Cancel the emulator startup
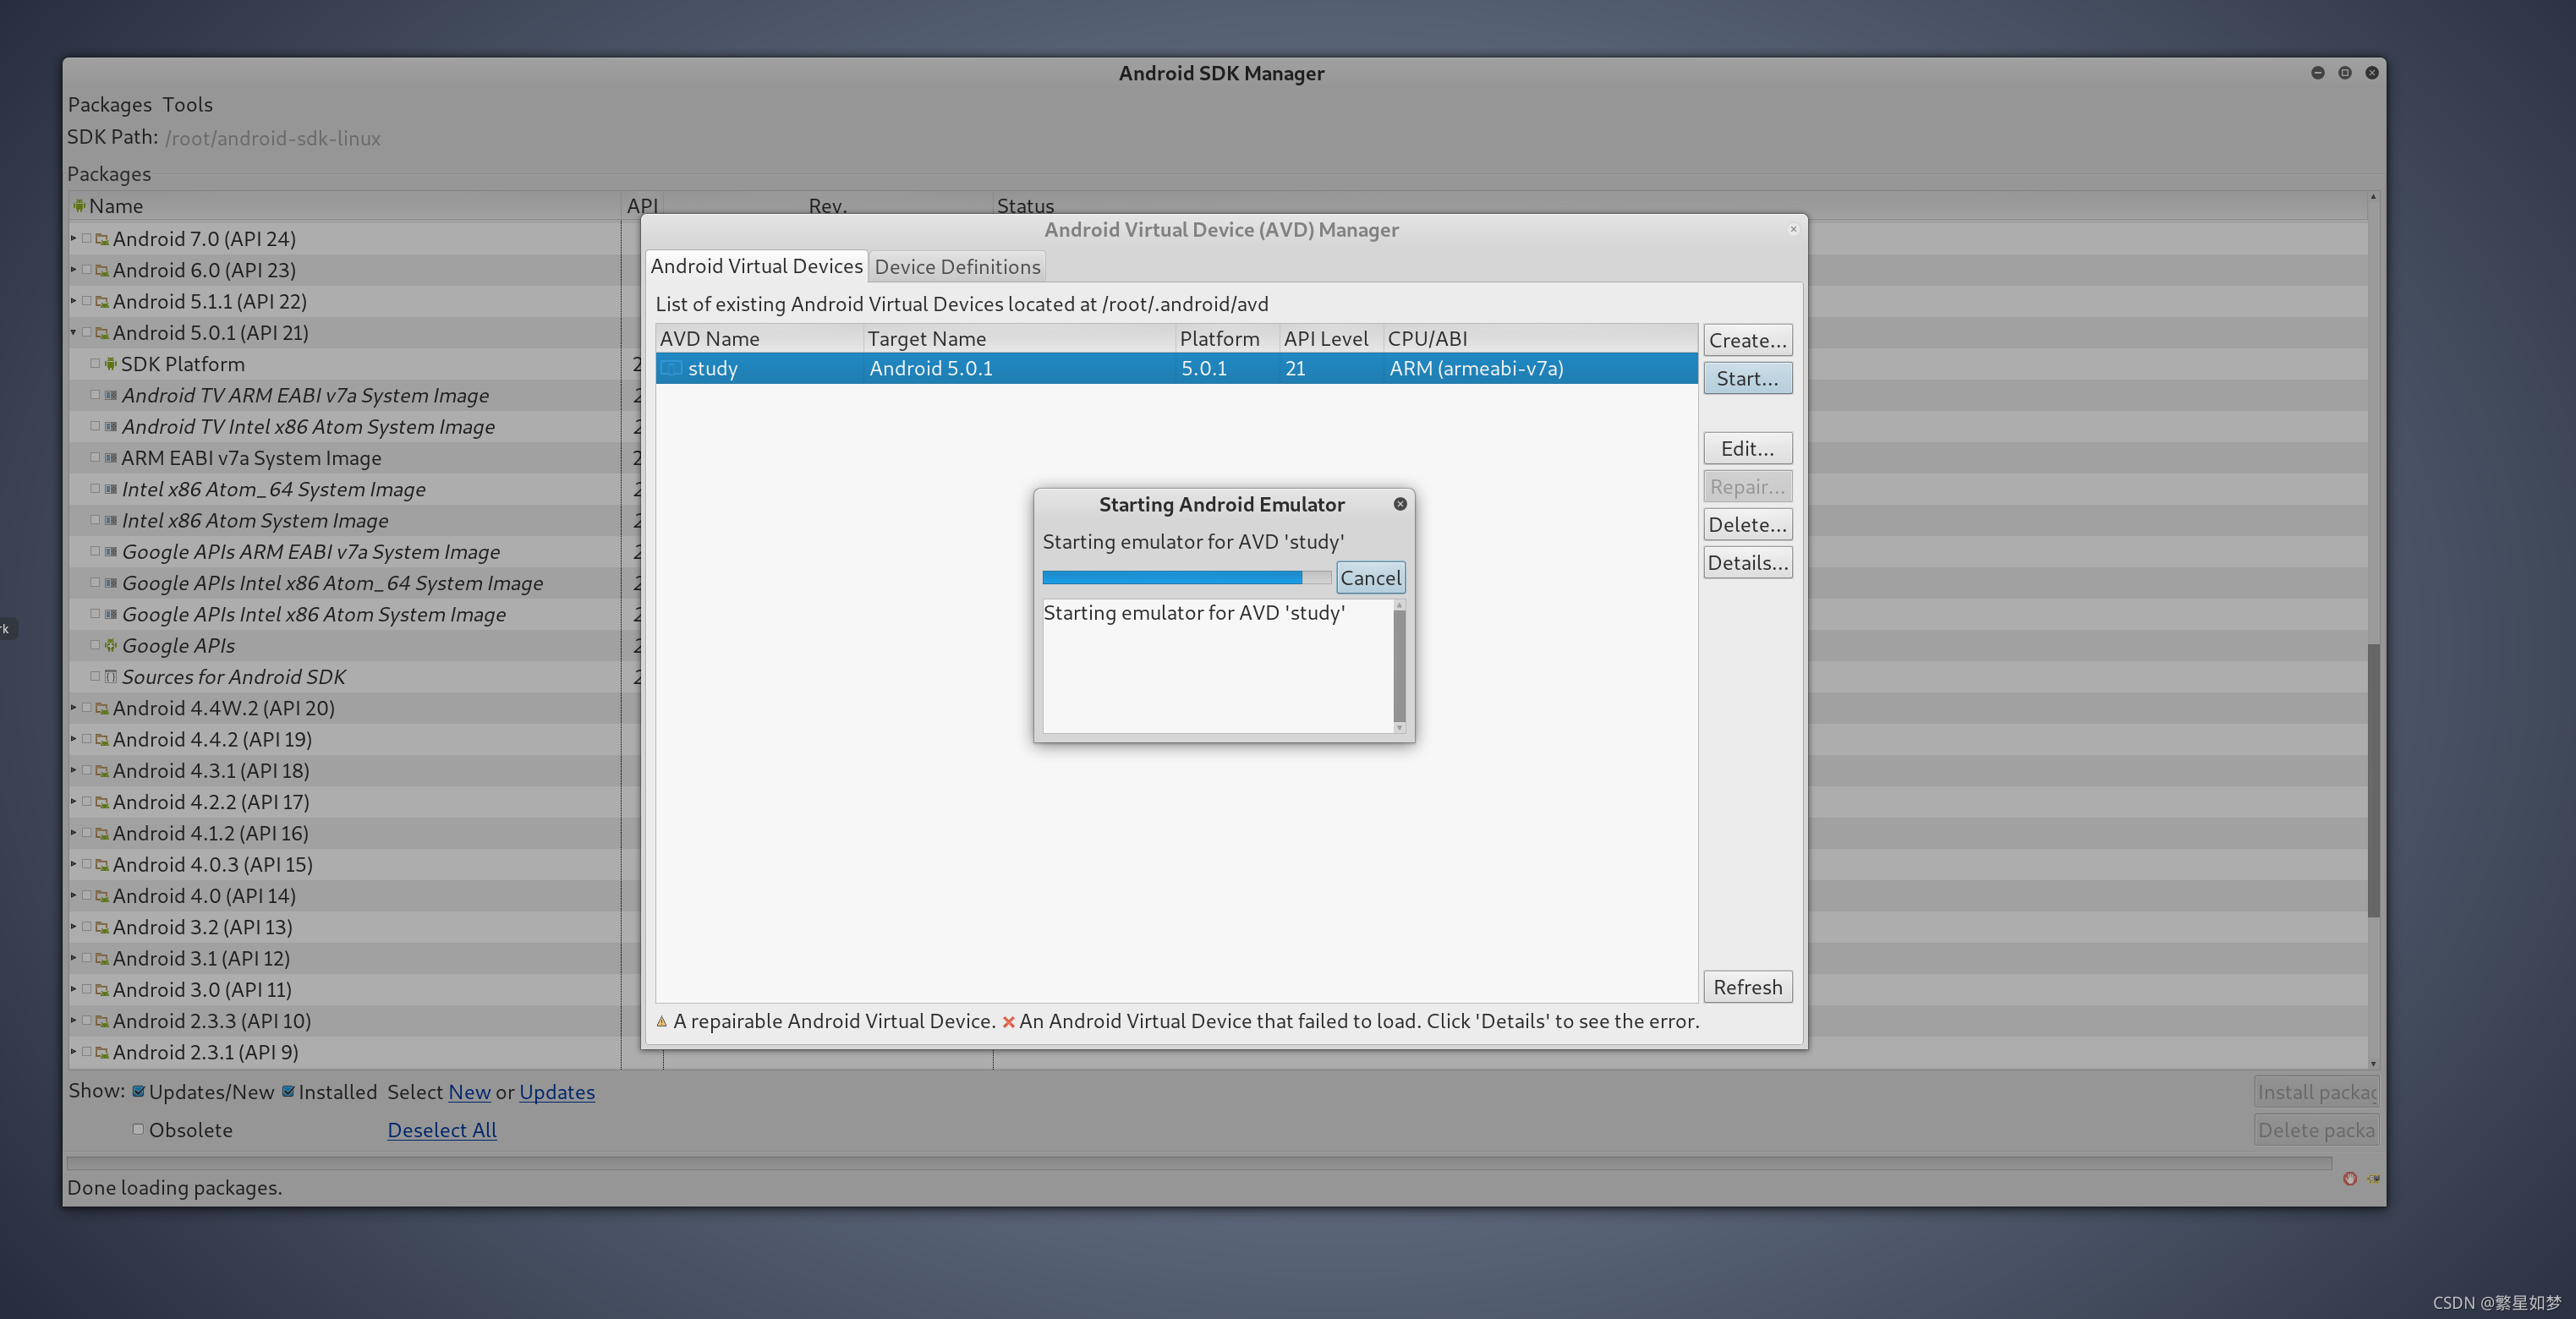 click(1370, 577)
